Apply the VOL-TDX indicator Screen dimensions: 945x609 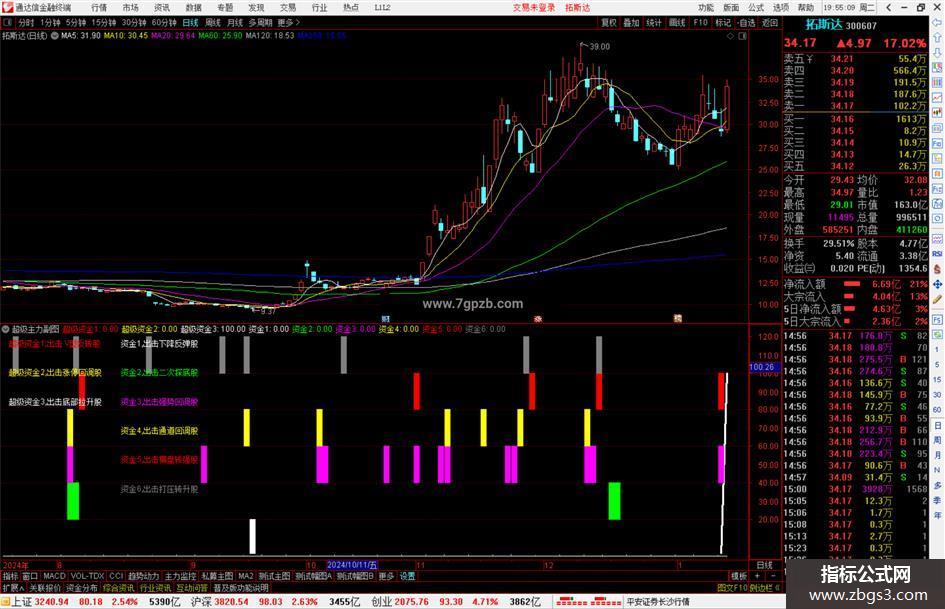click(x=87, y=576)
